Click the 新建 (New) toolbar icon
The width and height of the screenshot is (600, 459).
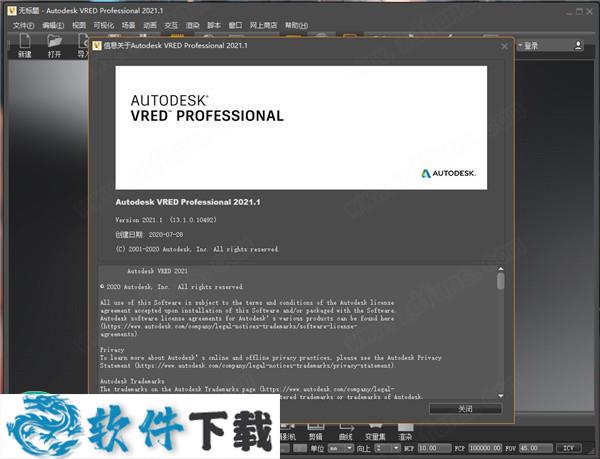point(25,46)
